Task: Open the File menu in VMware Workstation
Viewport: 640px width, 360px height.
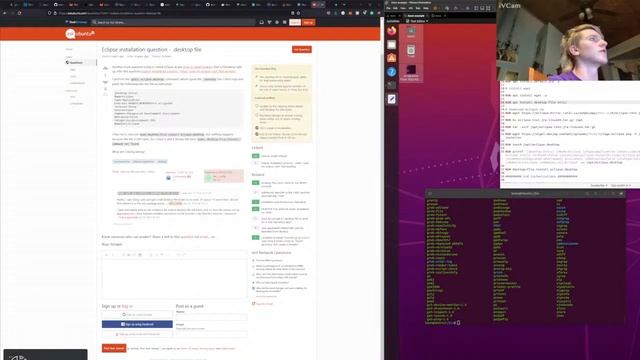Action: (x=388, y=8)
